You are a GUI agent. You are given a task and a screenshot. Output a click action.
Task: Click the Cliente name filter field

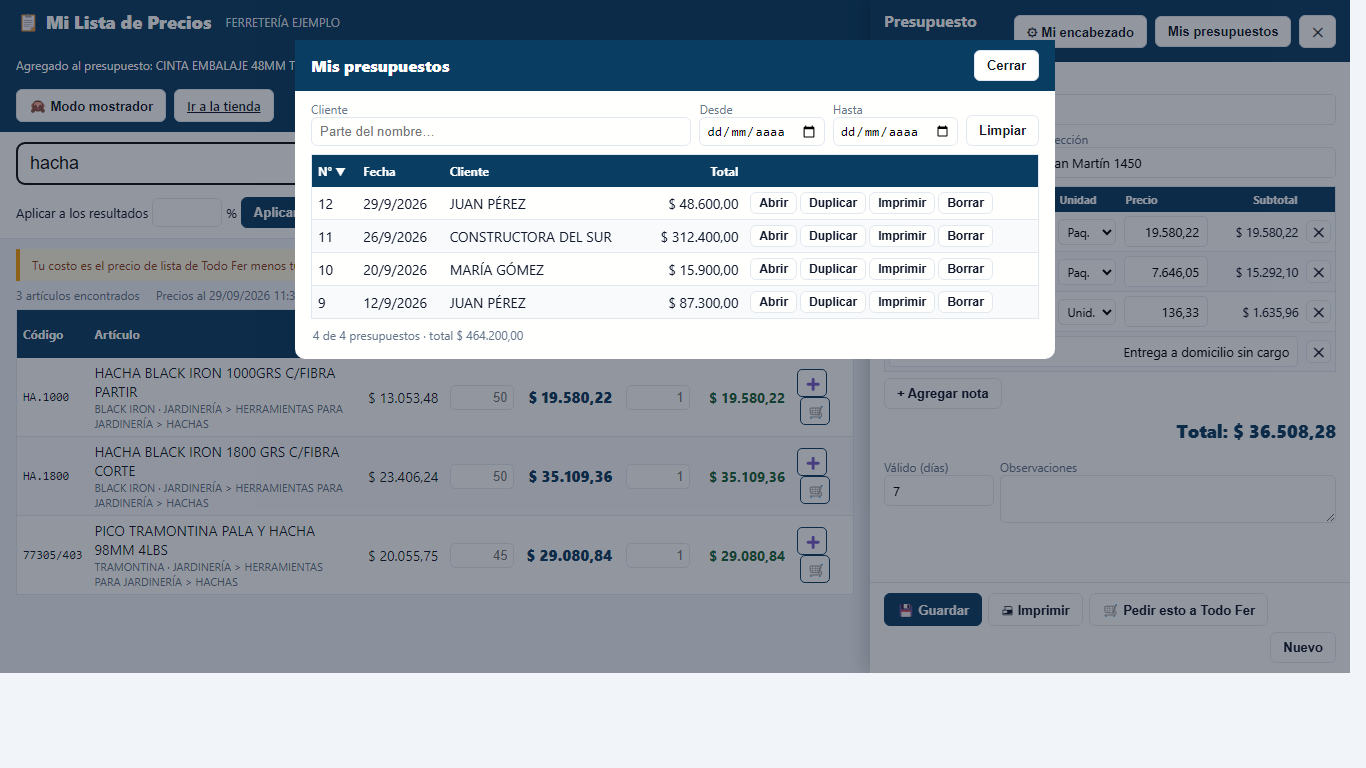(x=501, y=132)
